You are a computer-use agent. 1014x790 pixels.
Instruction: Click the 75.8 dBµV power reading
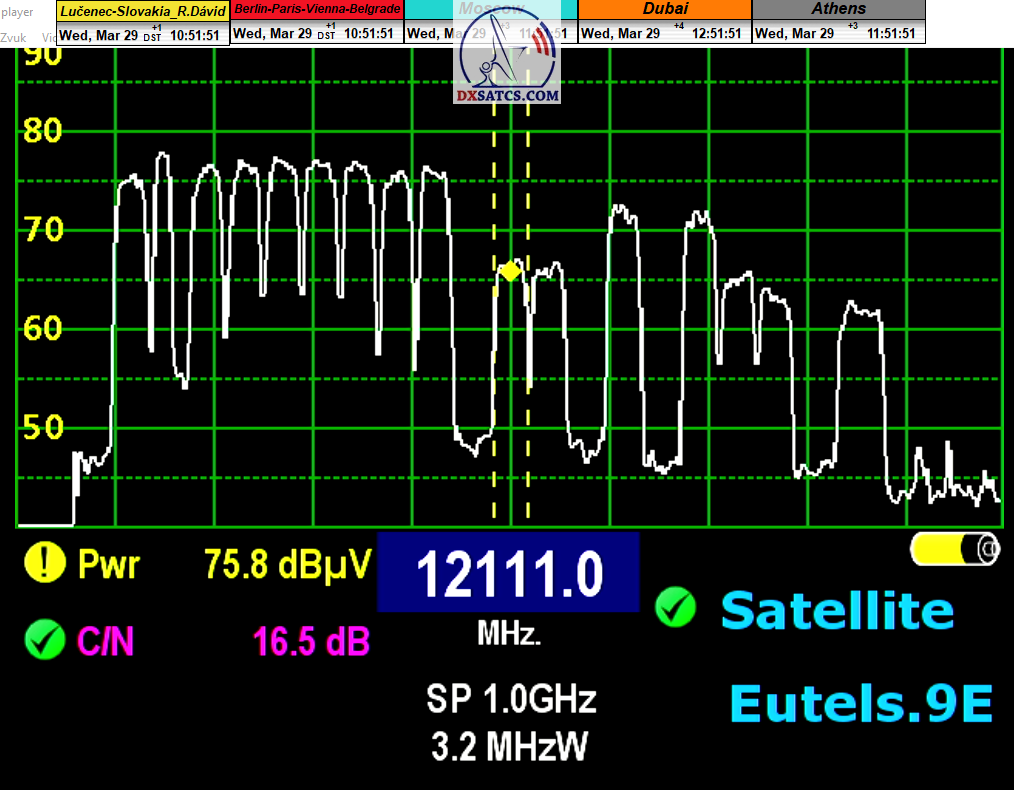288,564
